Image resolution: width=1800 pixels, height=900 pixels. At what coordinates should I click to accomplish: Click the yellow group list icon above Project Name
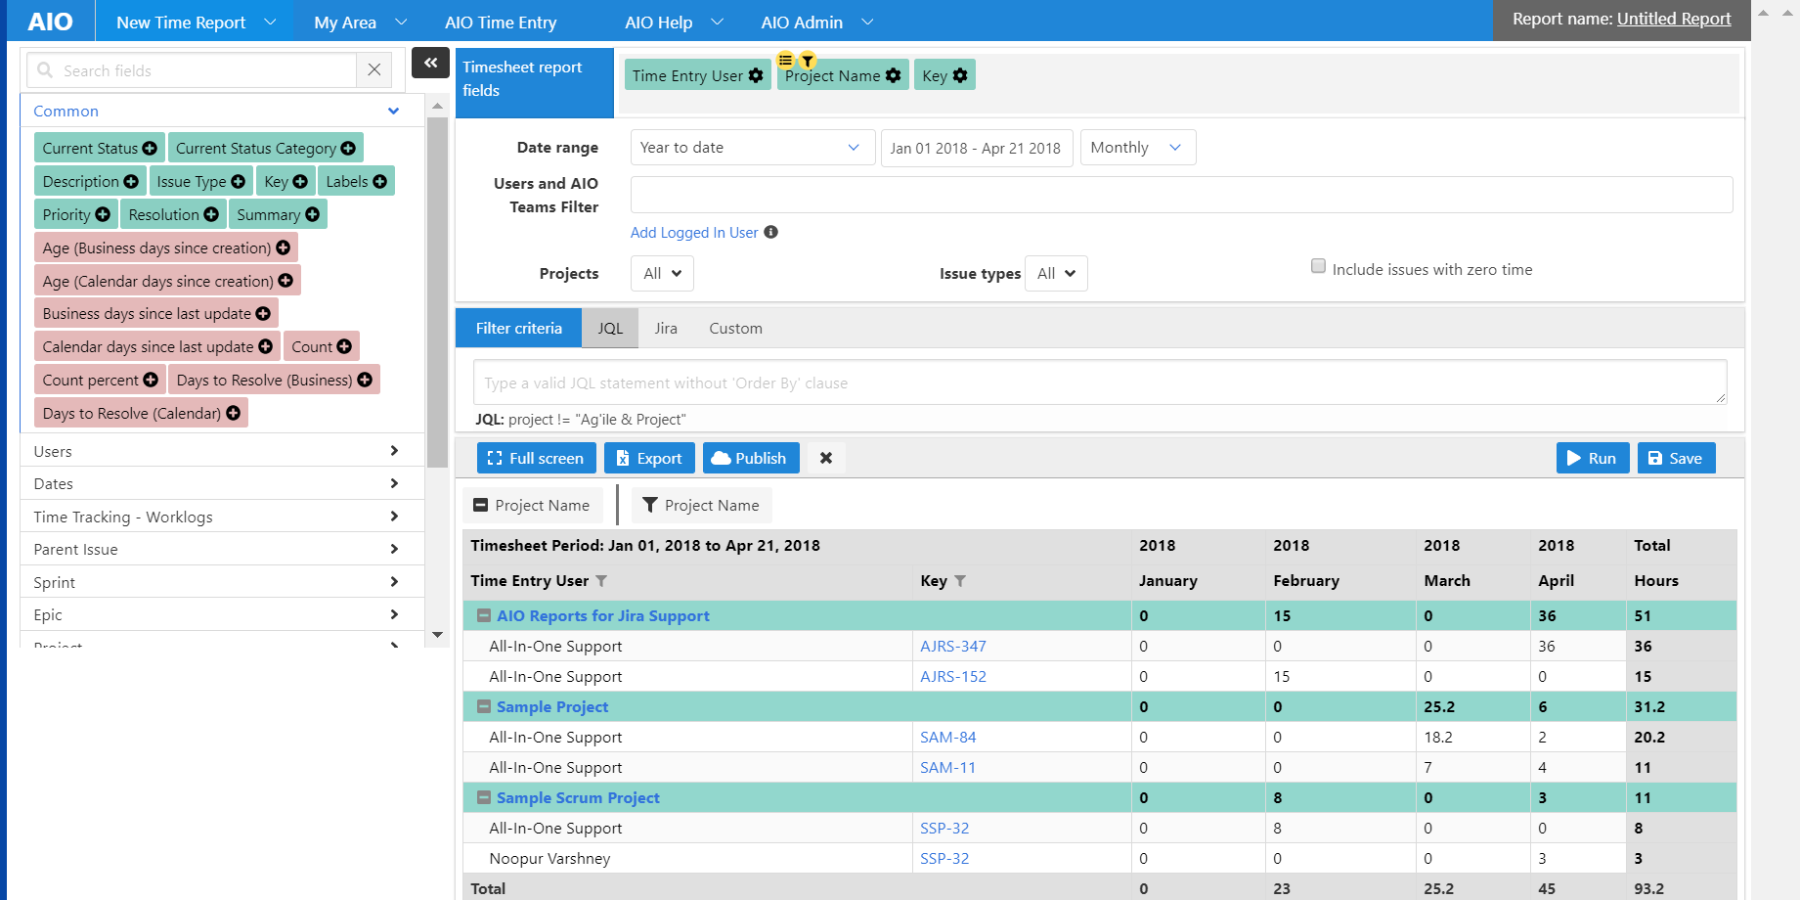pyautogui.click(x=786, y=59)
